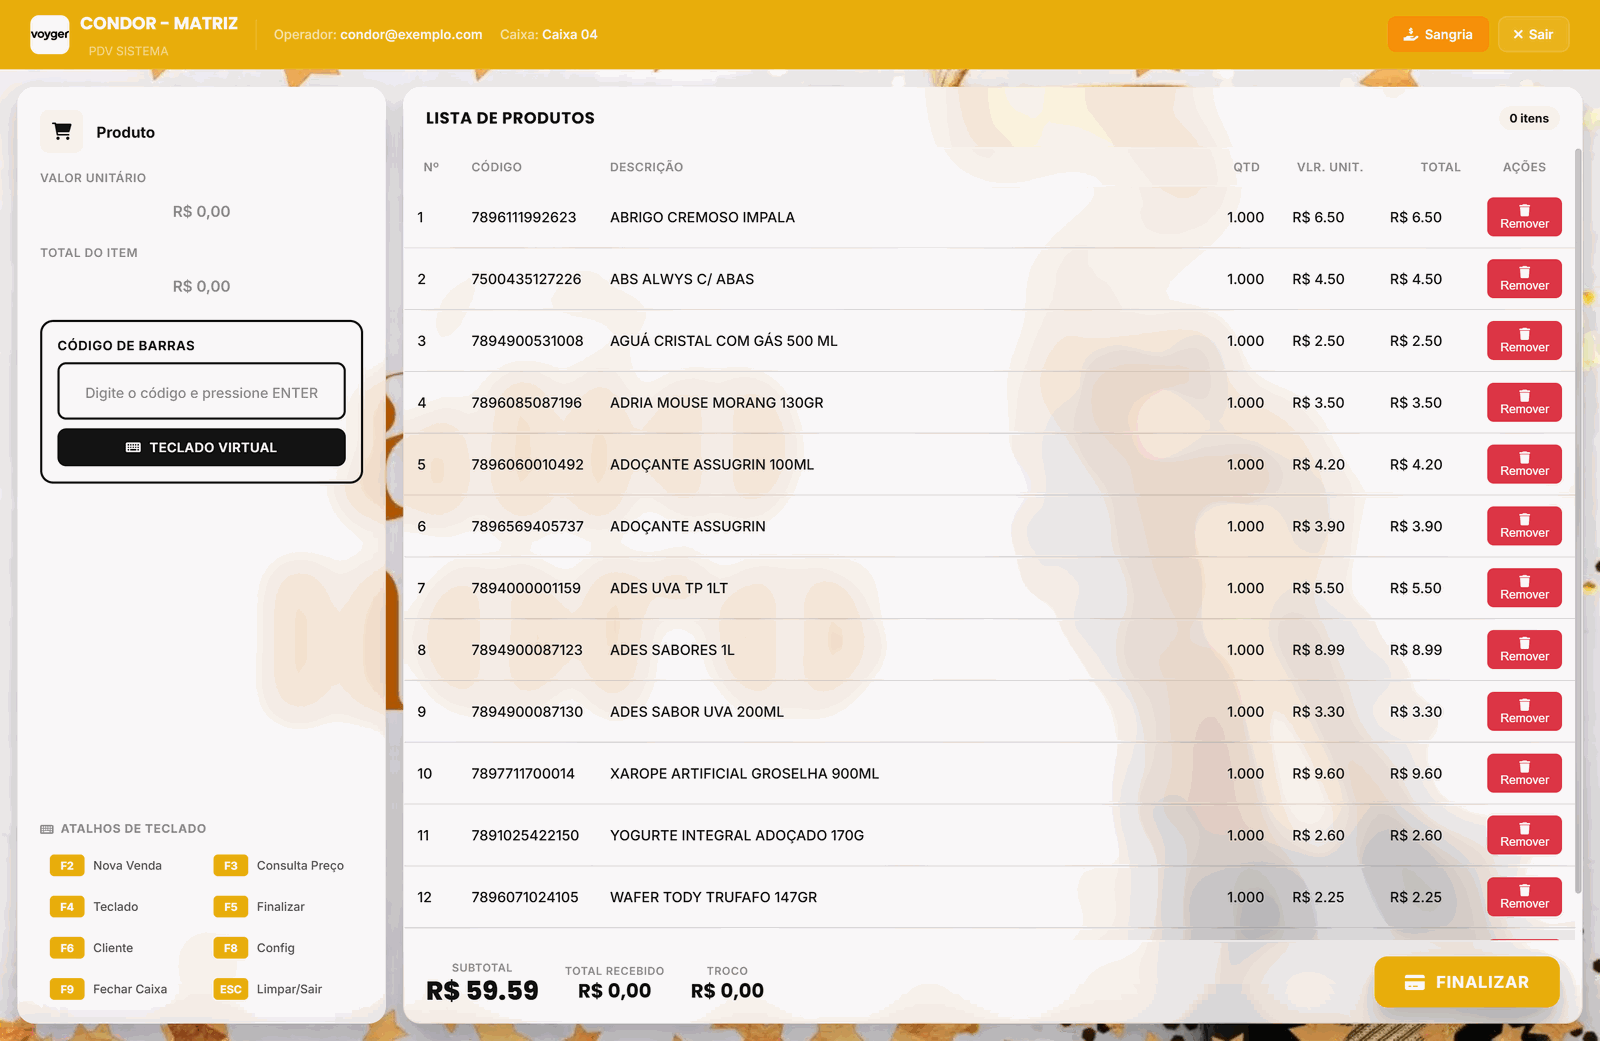Remove ABRIGO CREMOSO IMPALA from list
Viewport: 1600px width, 1041px height.
tap(1524, 217)
